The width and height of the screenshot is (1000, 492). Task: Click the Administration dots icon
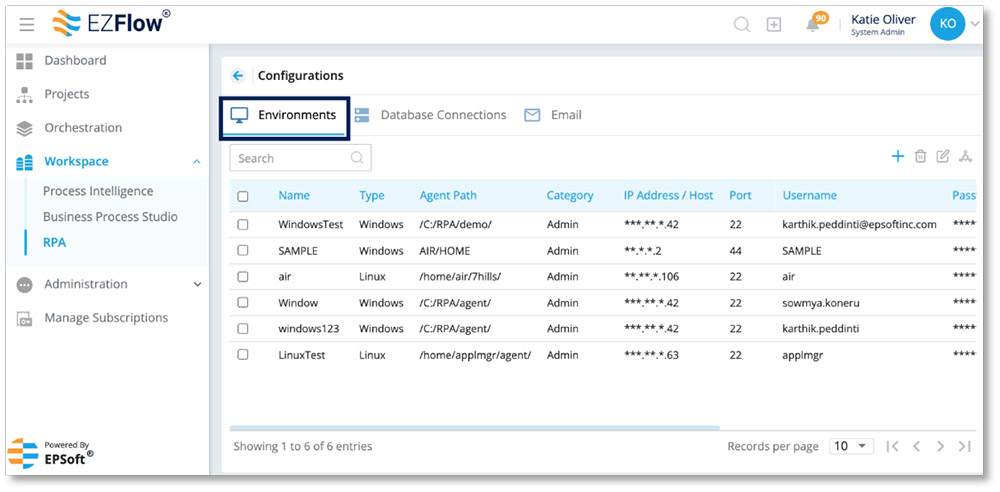24,285
